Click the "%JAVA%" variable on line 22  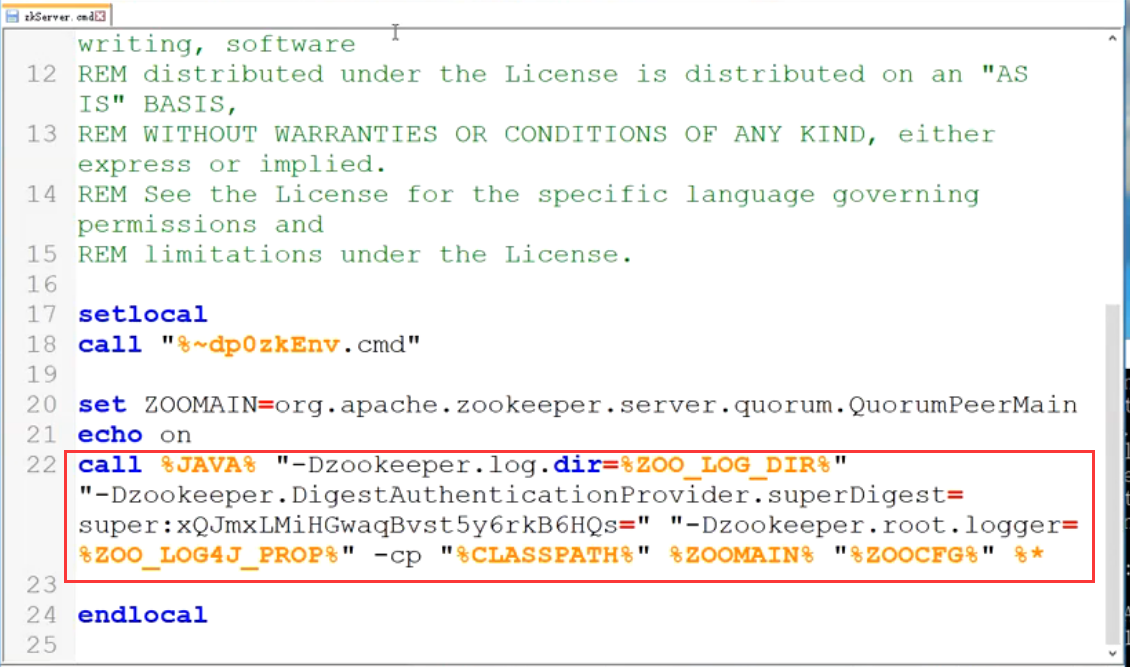pos(208,465)
